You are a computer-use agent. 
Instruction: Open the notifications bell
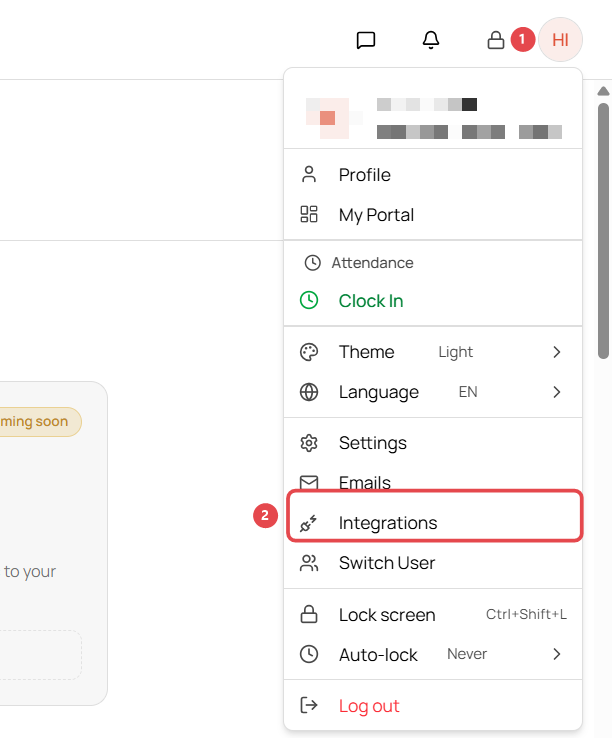coord(431,40)
